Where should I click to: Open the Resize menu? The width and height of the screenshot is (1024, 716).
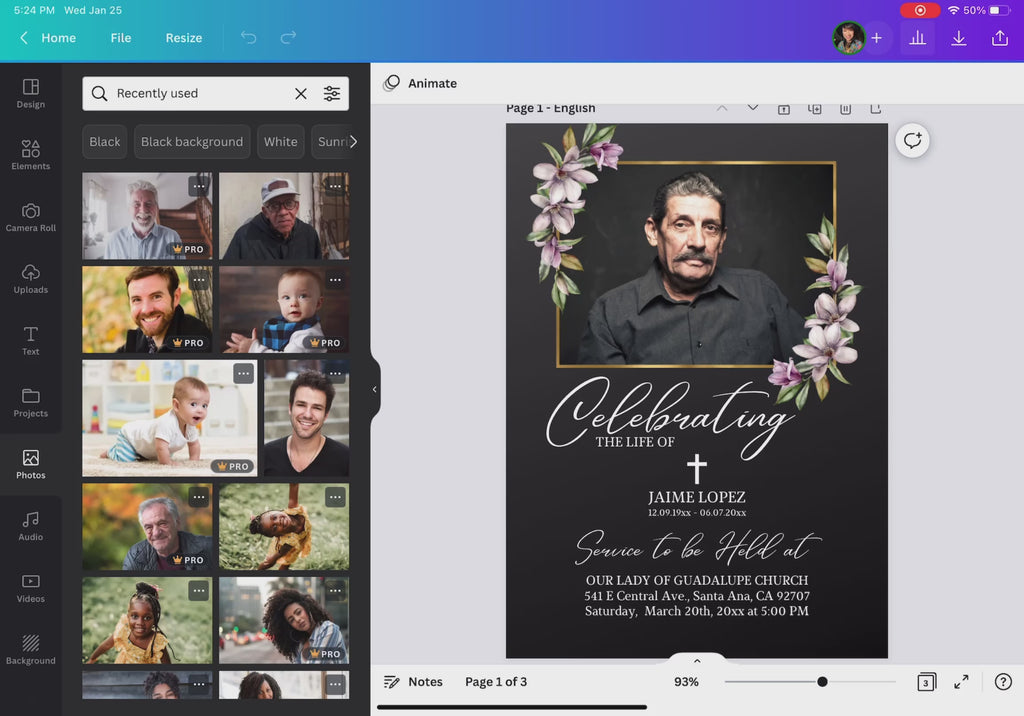point(184,38)
